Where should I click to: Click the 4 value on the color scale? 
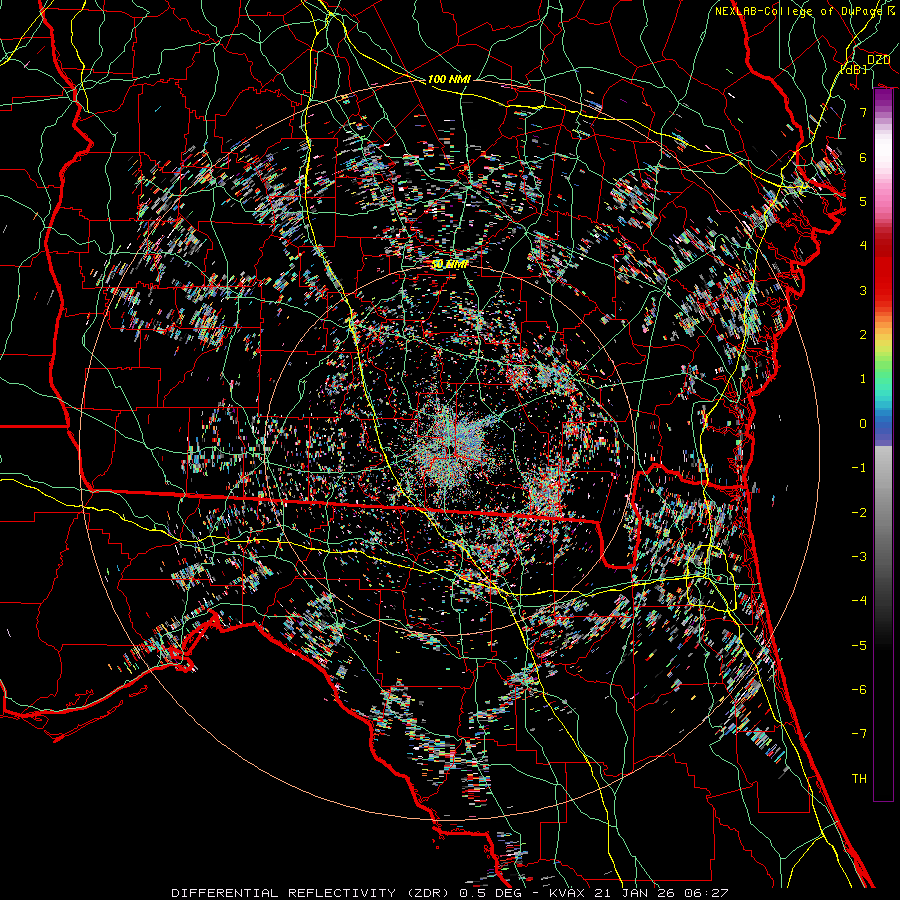pos(863,246)
